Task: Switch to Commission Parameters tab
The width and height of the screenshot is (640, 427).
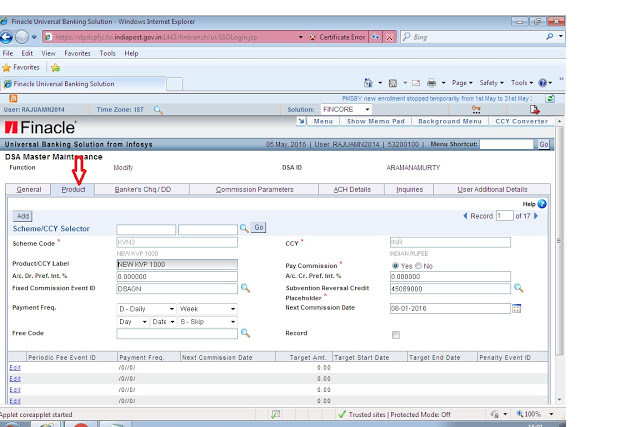Action: [254, 189]
